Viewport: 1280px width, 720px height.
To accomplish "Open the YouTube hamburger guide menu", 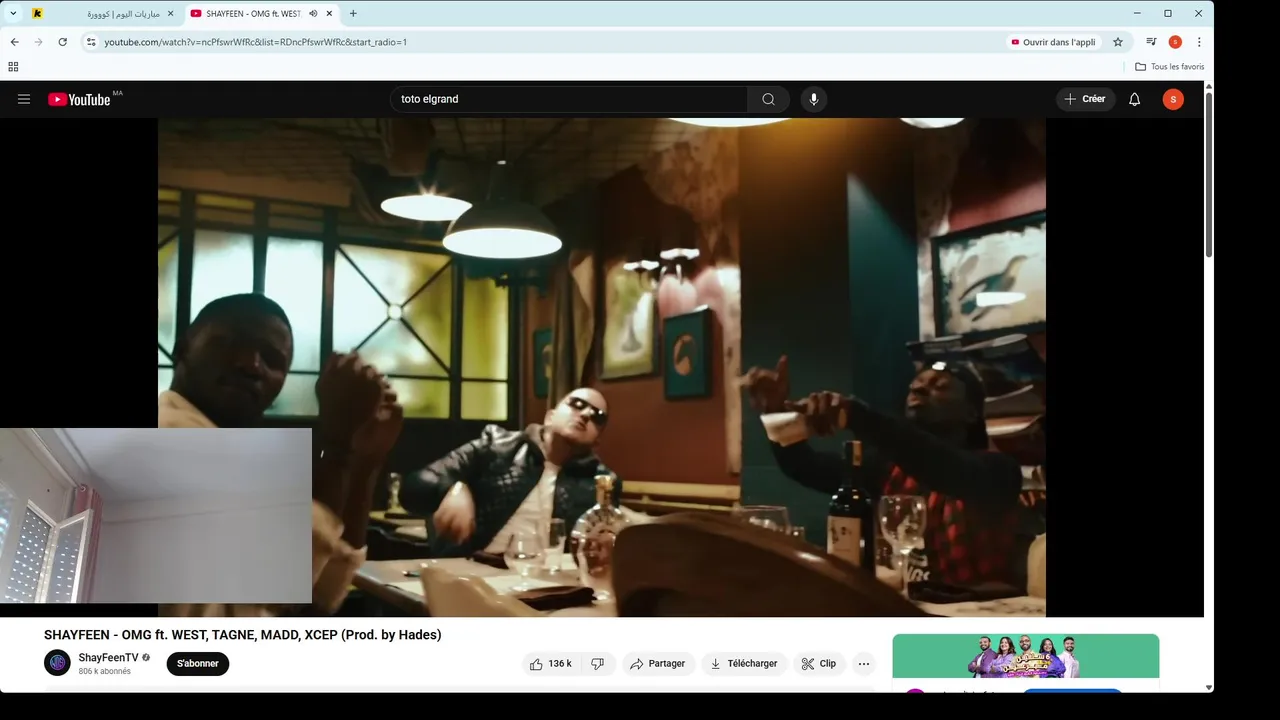I will pos(24,99).
